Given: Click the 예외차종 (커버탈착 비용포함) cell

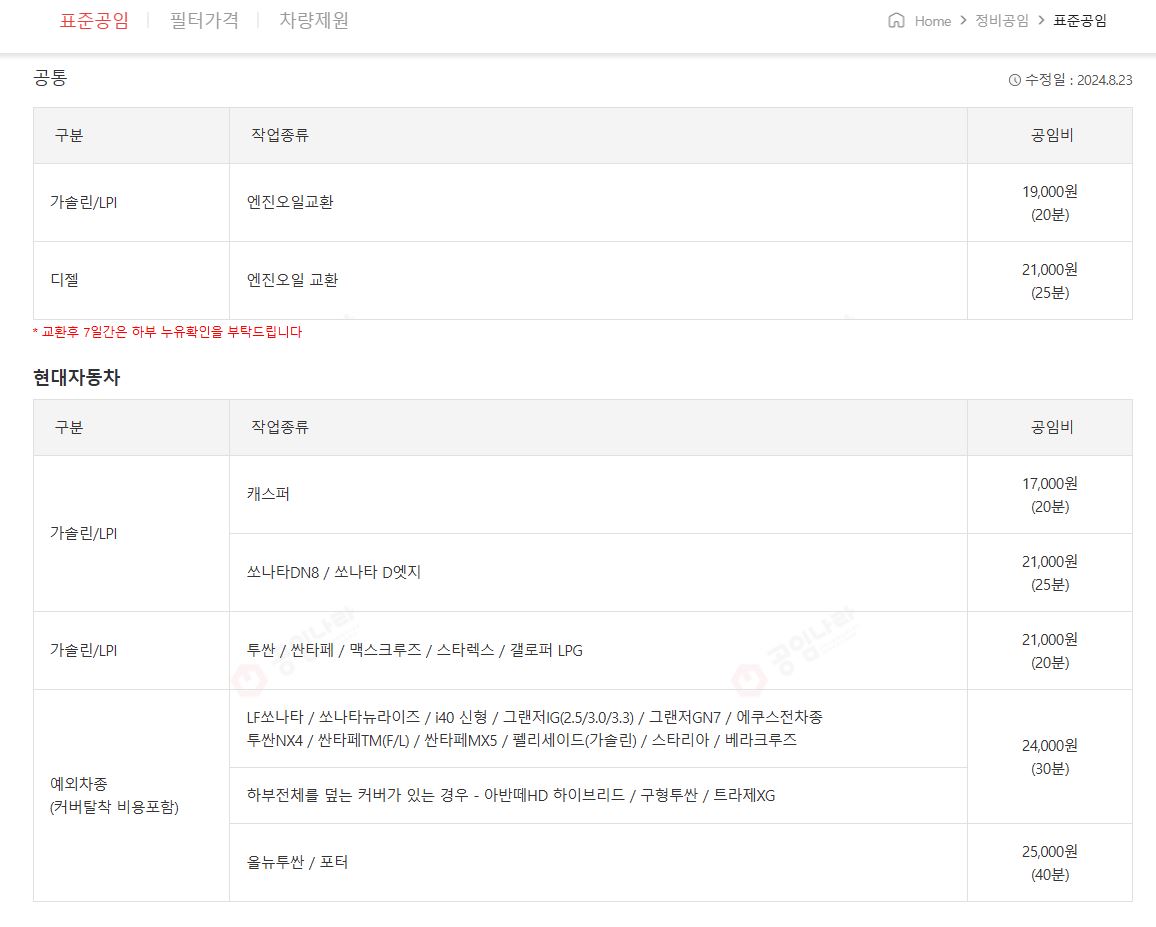Looking at the screenshot, I should (131, 796).
